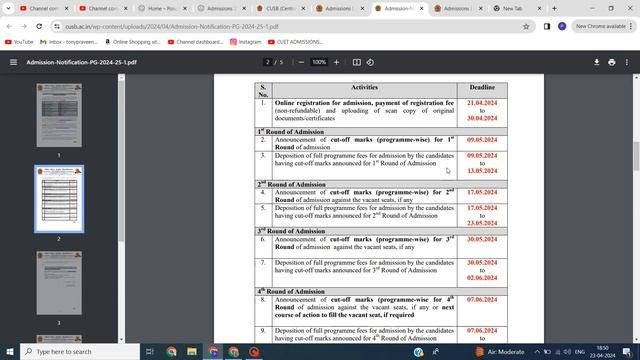Open Channel dashboard bookmark

[195, 42]
